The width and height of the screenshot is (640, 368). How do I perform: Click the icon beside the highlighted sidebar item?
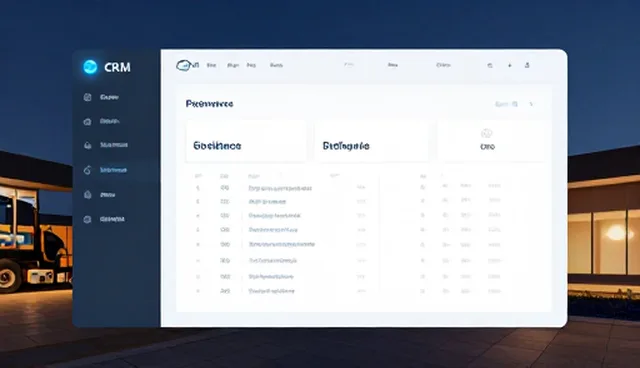(x=87, y=170)
